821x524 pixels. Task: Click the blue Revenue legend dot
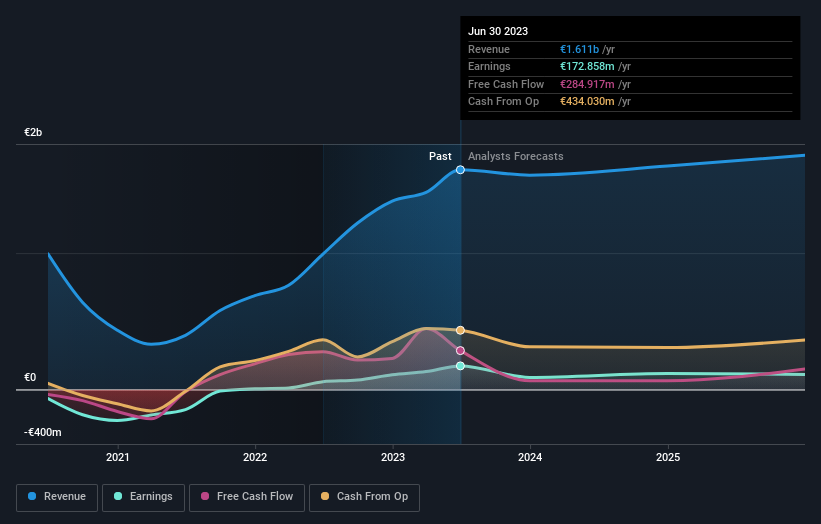[32, 496]
